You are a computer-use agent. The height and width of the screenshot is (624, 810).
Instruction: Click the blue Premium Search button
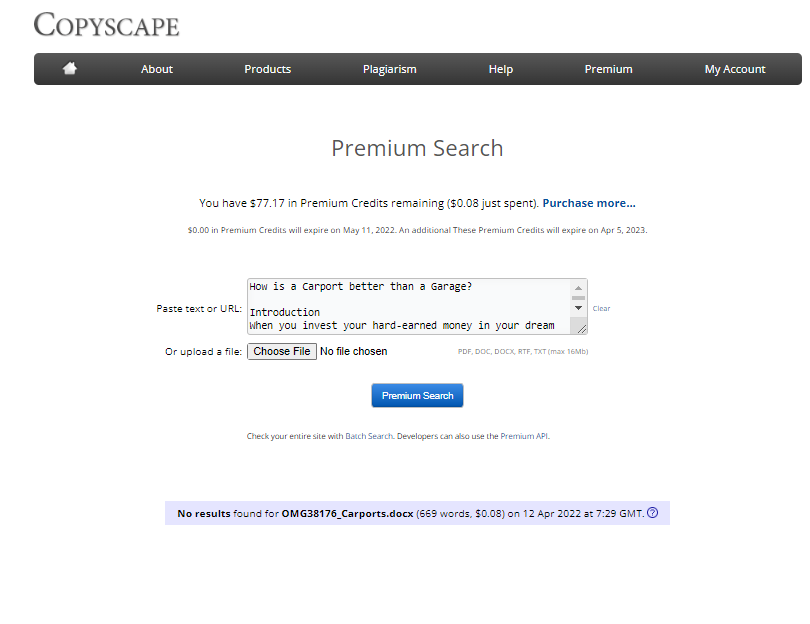[417, 395]
